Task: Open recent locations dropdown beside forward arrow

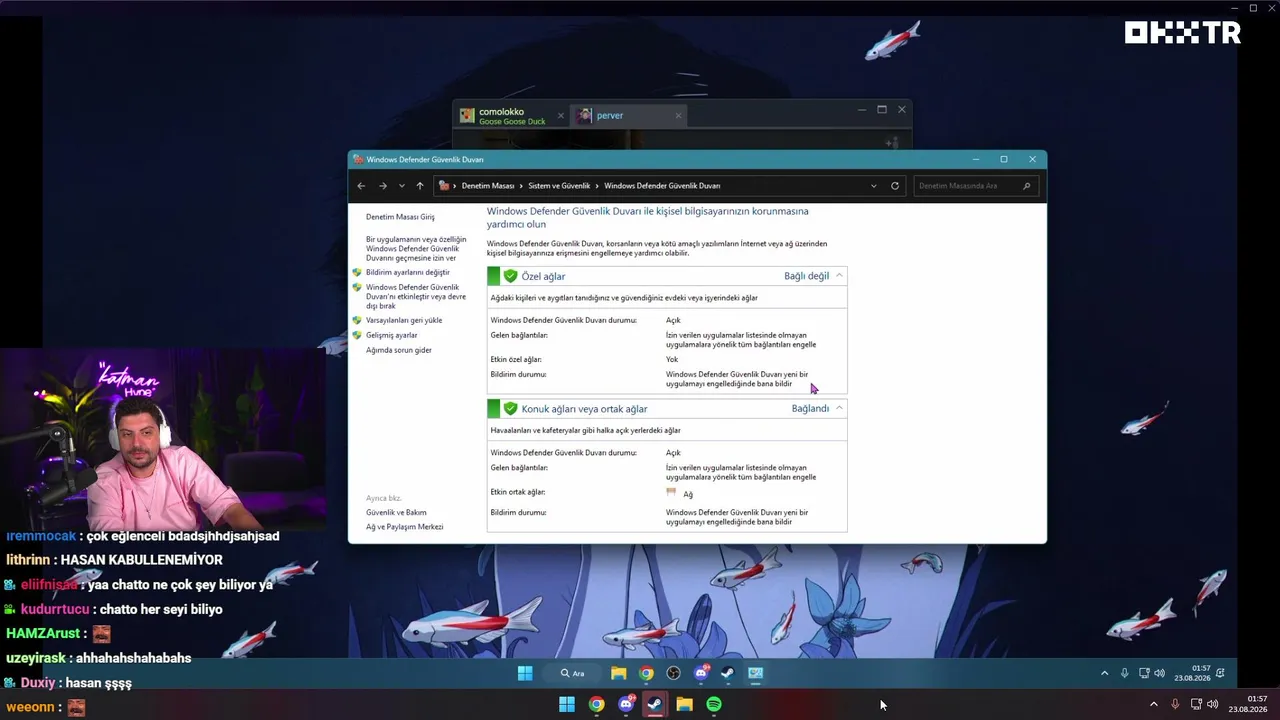Action: [401, 186]
